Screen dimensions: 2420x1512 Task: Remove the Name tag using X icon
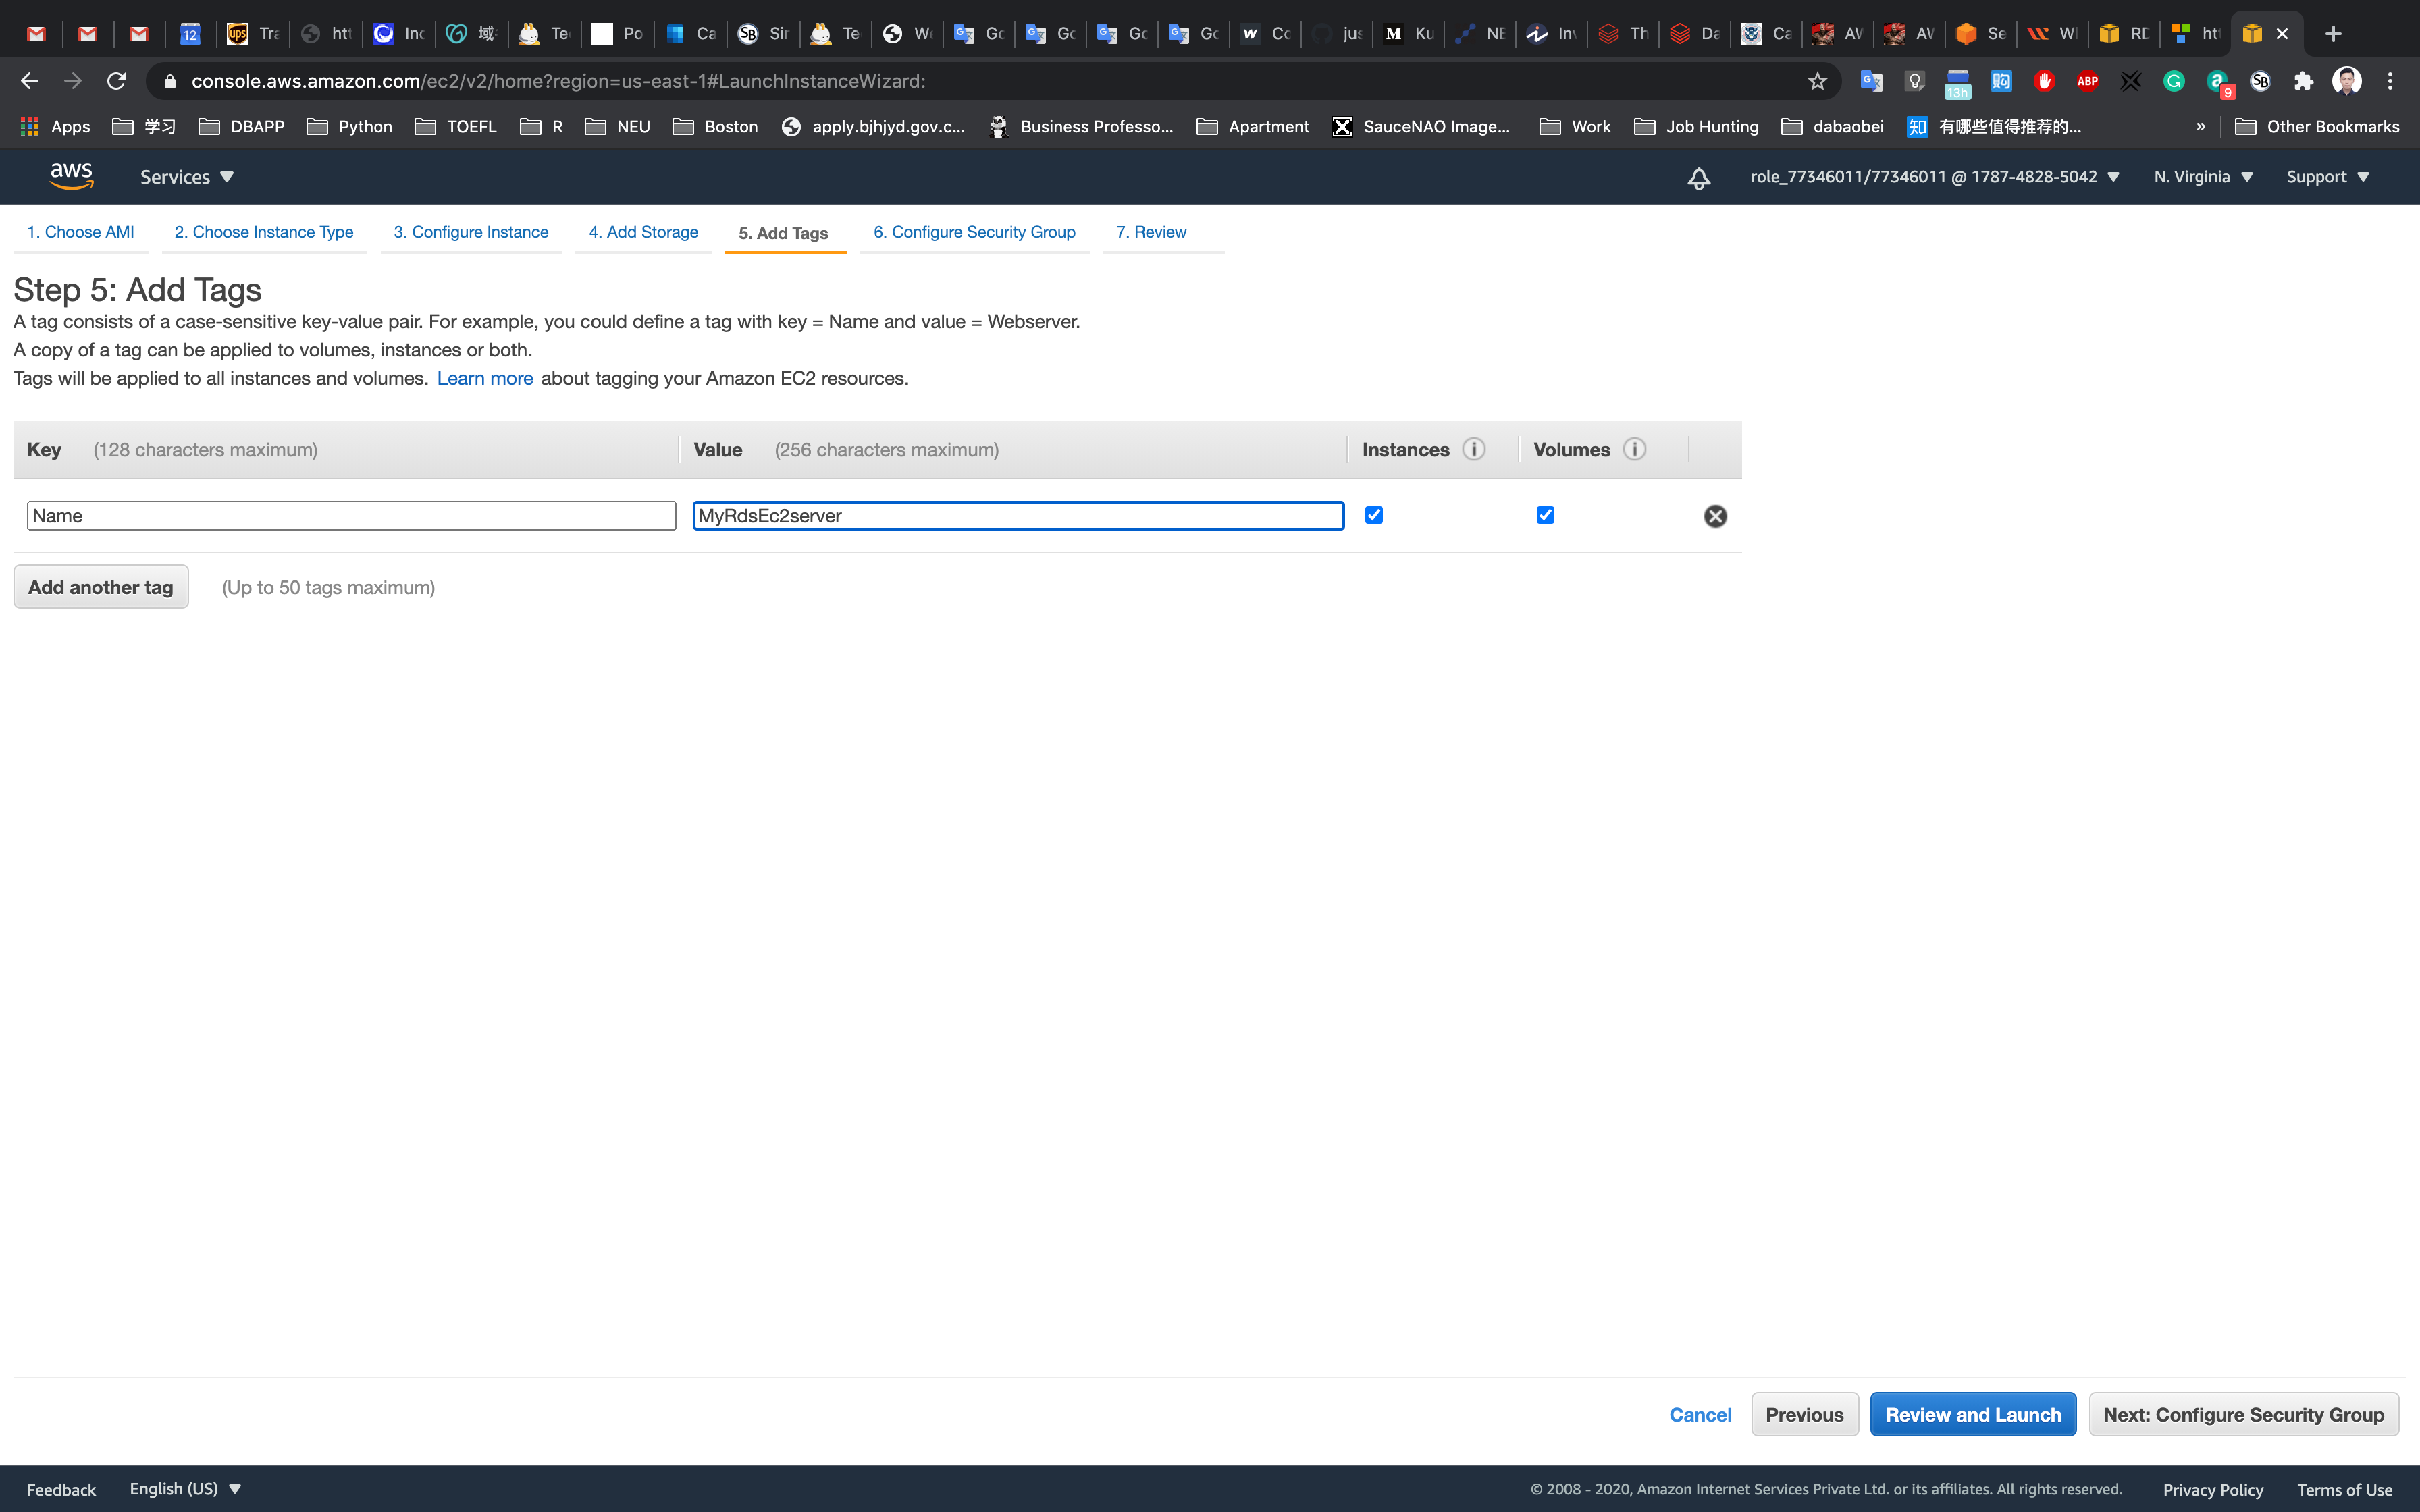point(1715,516)
